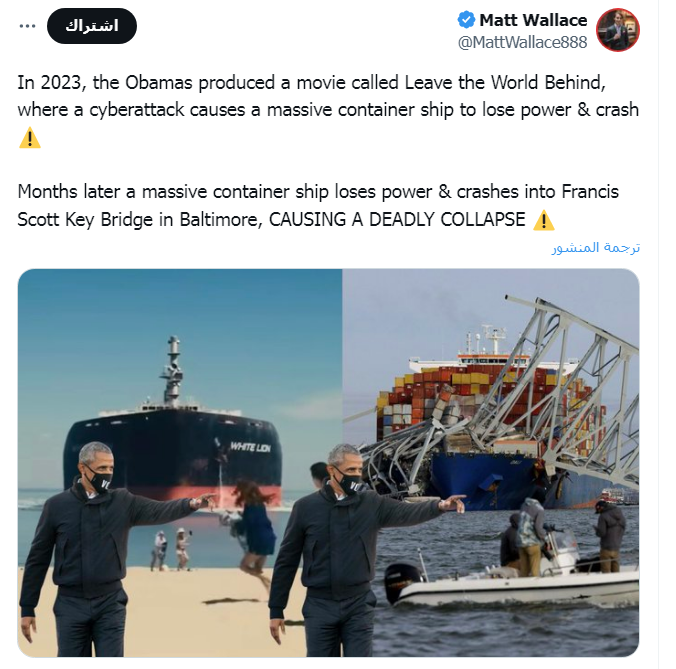Image resolution: width=676 pixels, height=669 pixels.
Task: Click the round profile avatar picture
Action: point(617,30)
